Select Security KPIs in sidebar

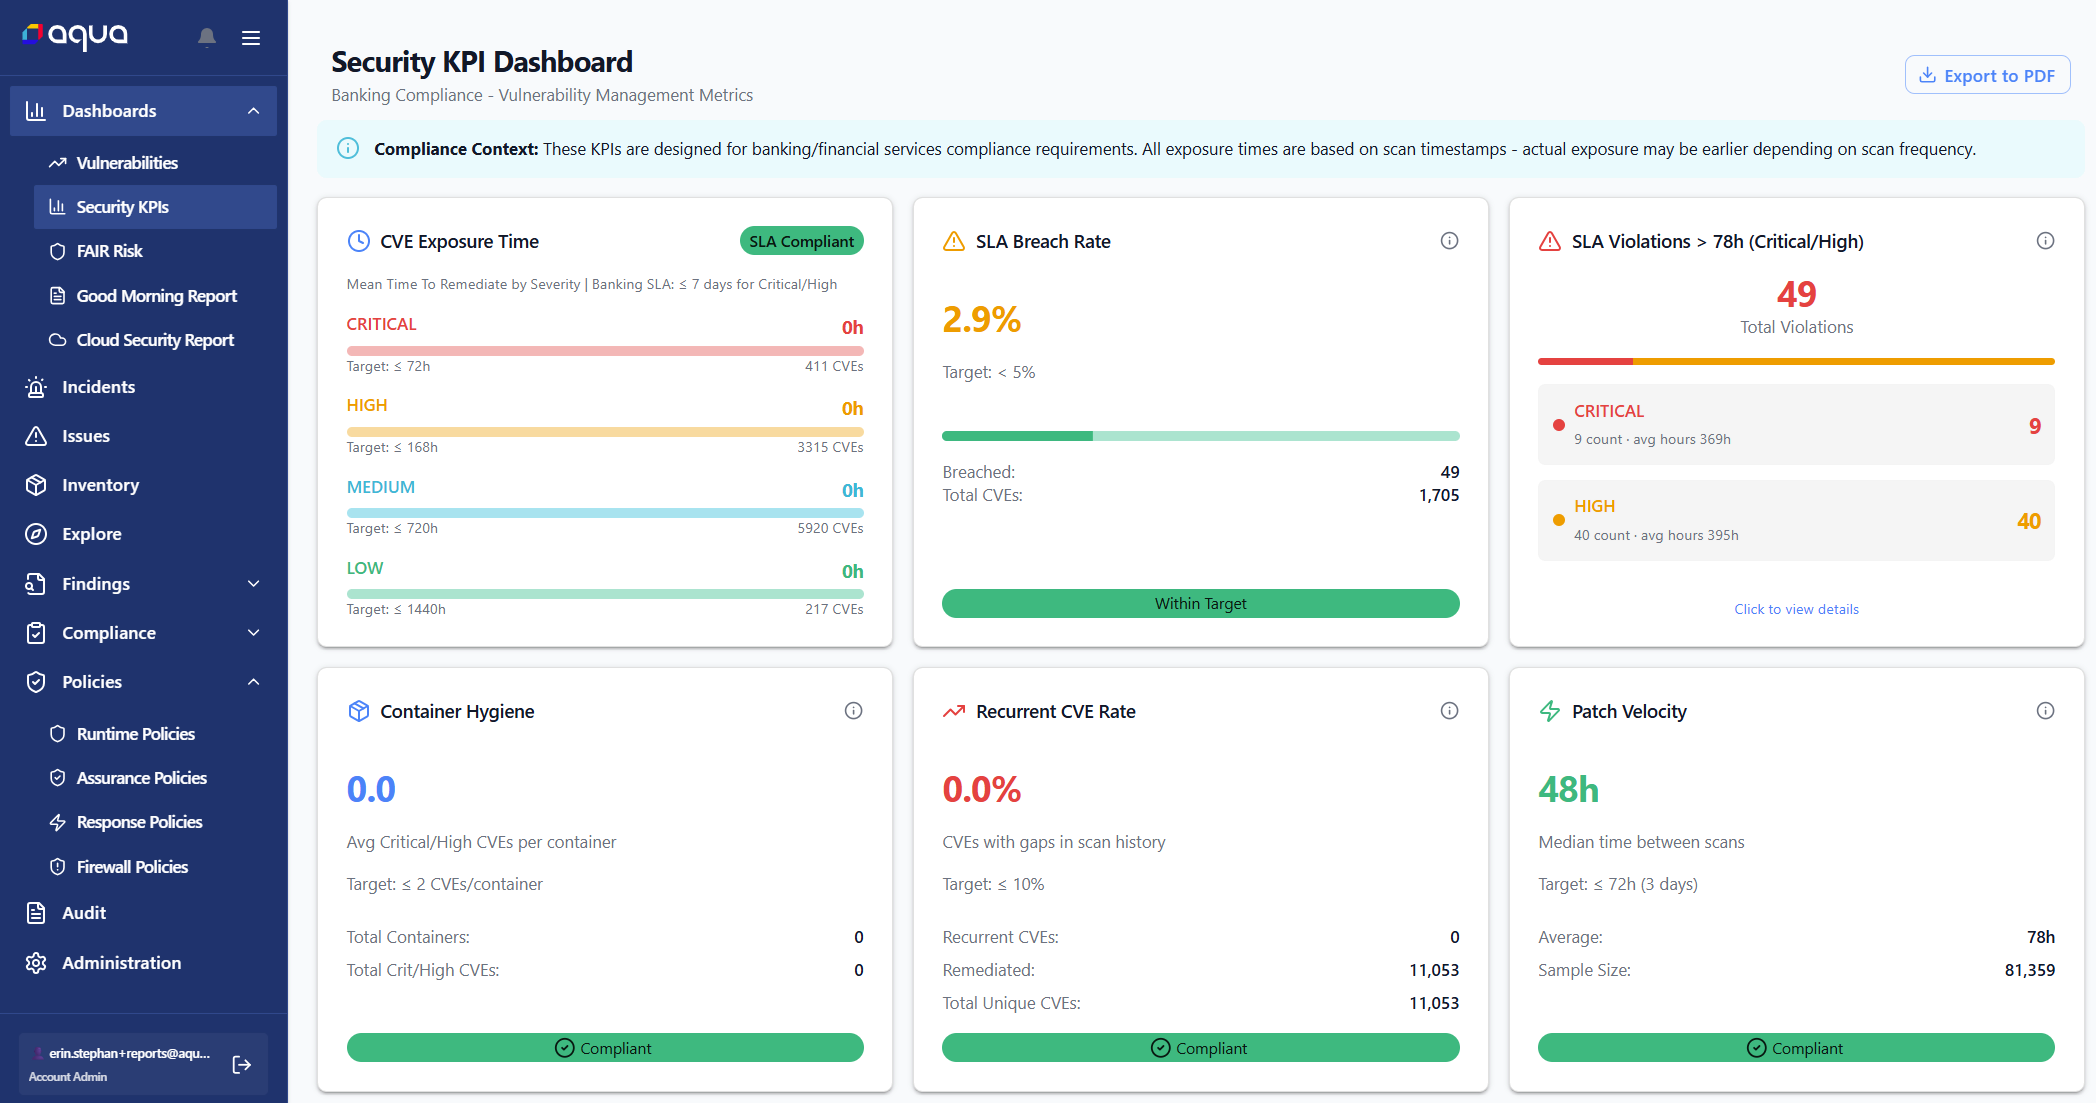pos(155,207)
